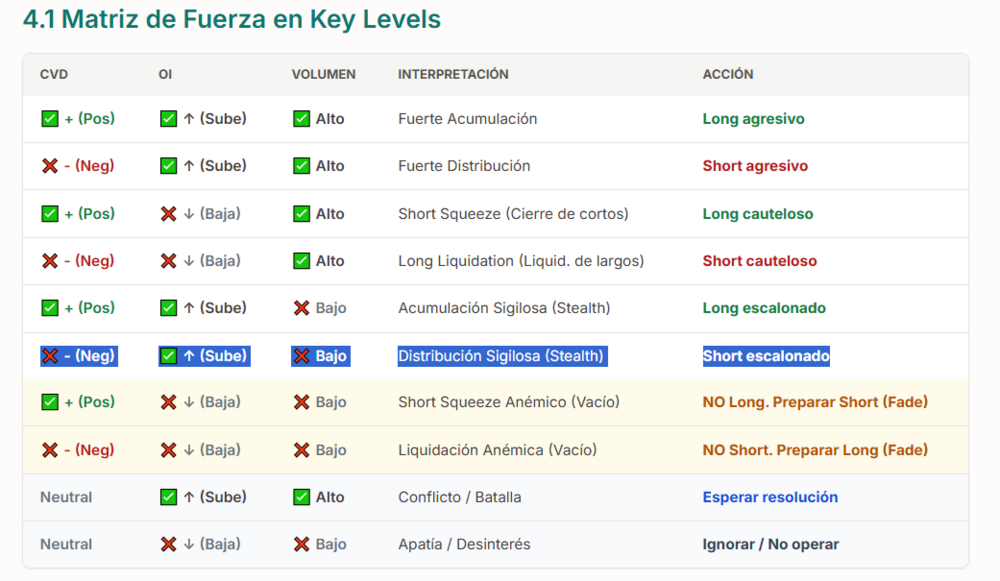Click the red cross in Apatía / Desinterés OI cell
Viewport: 1000px width, 581px height.
[x=168, y=545]
